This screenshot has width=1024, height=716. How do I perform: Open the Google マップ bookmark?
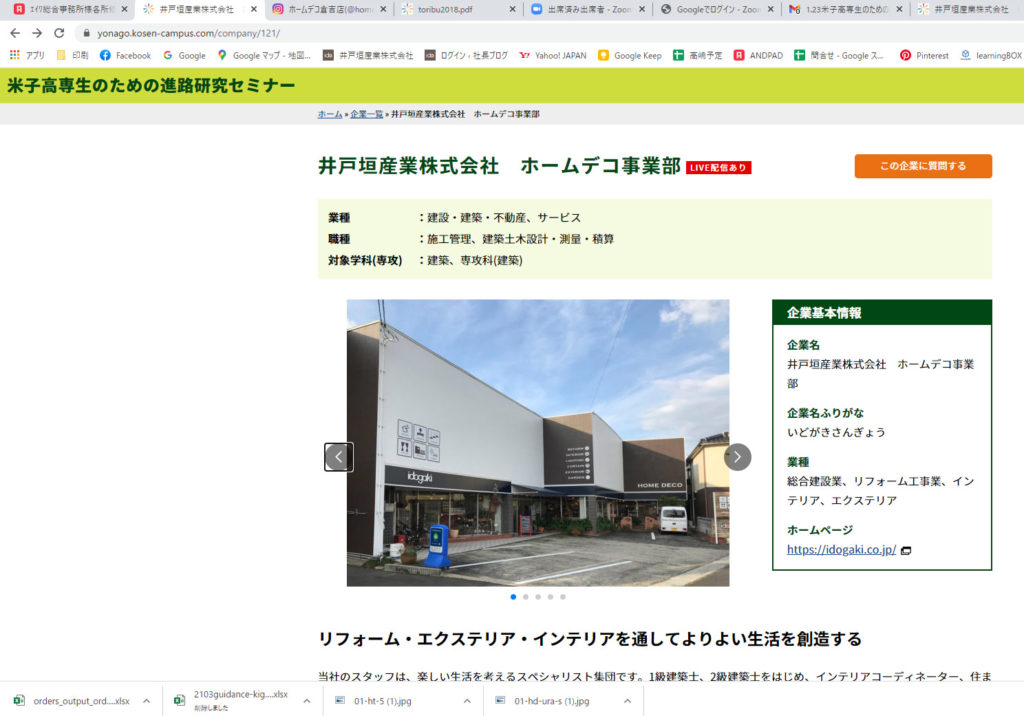pyautogui.click(x=264, y=56)
